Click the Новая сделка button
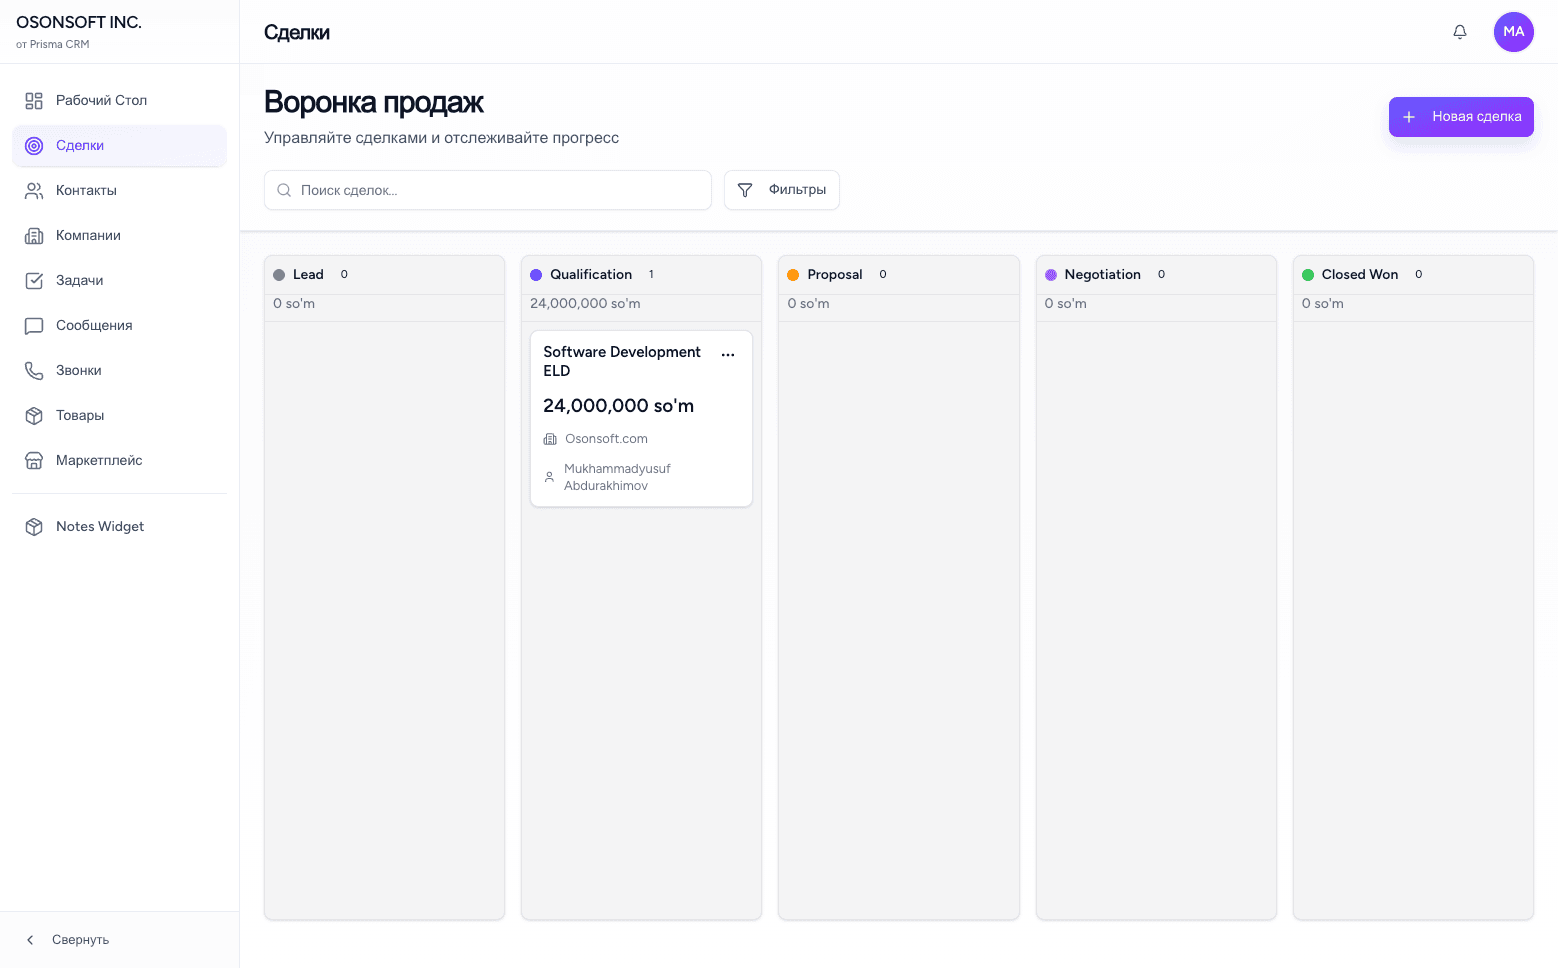This screenshot has width=1558, height=968. 1460,117
